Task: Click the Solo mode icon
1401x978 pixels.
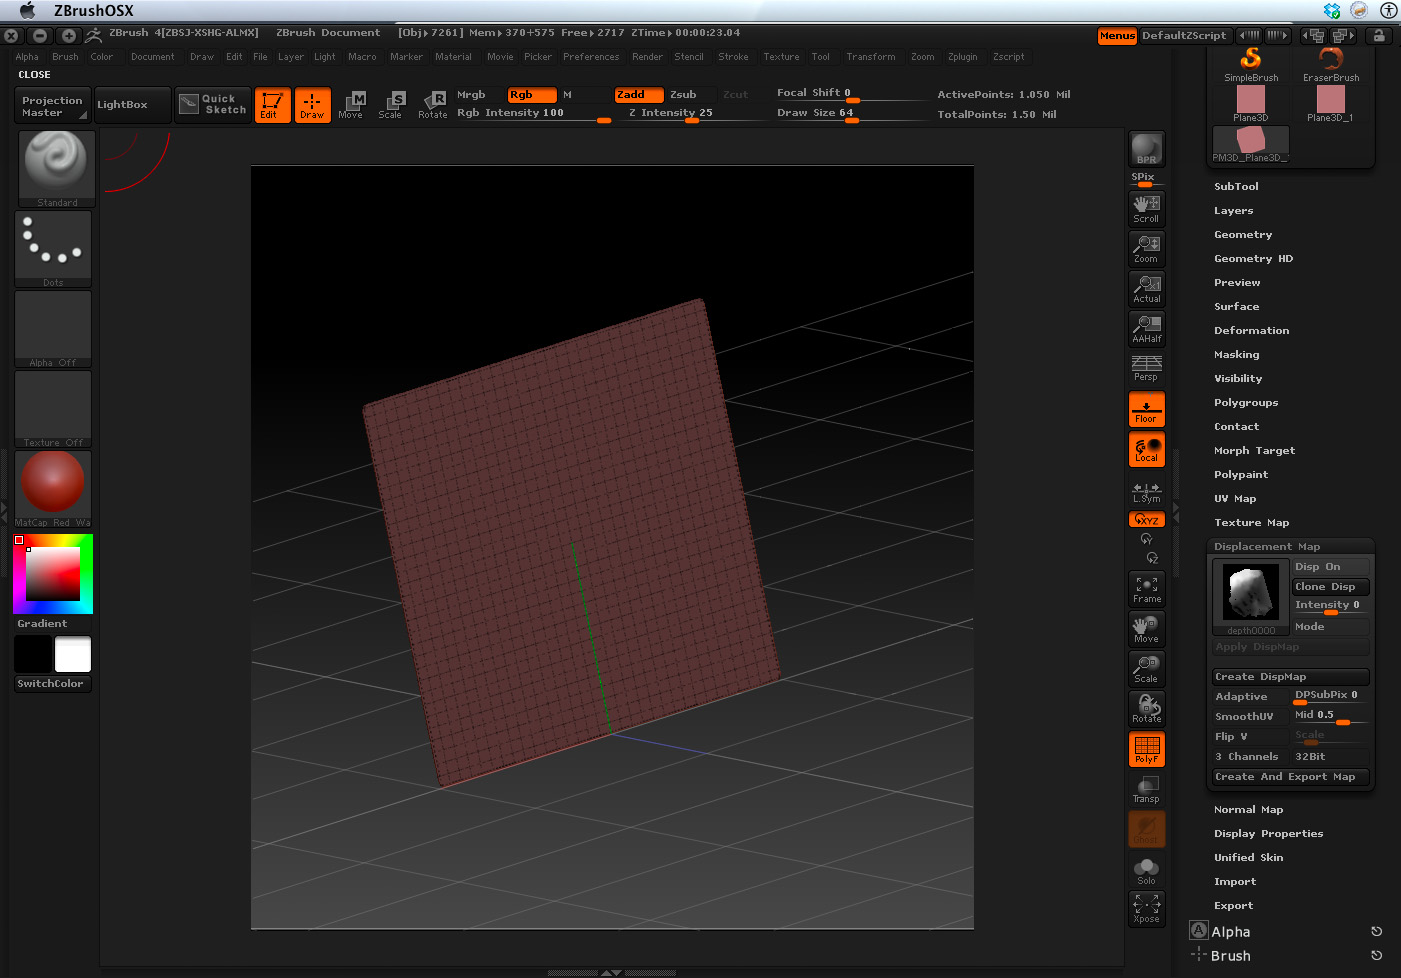Action: coord(1146,870)
